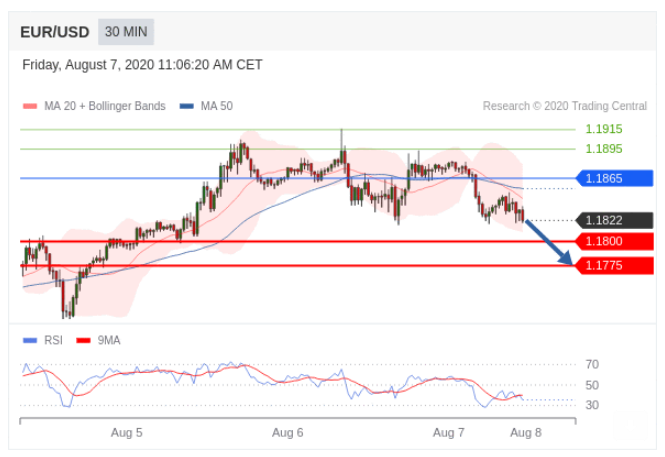Click the MA 20 + Bollinger Bands label
665x457 pixels.
(x=105, y=106)
